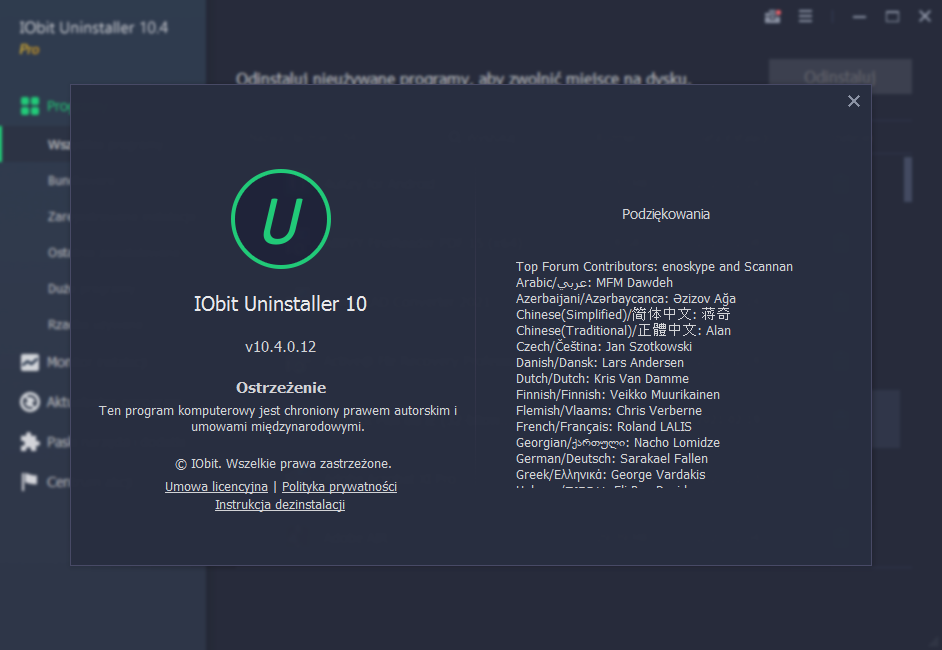Click 'Top Forum Contributors: enoskype and Scannan' line
942x650 pixels.
click(x=654, y=267)
